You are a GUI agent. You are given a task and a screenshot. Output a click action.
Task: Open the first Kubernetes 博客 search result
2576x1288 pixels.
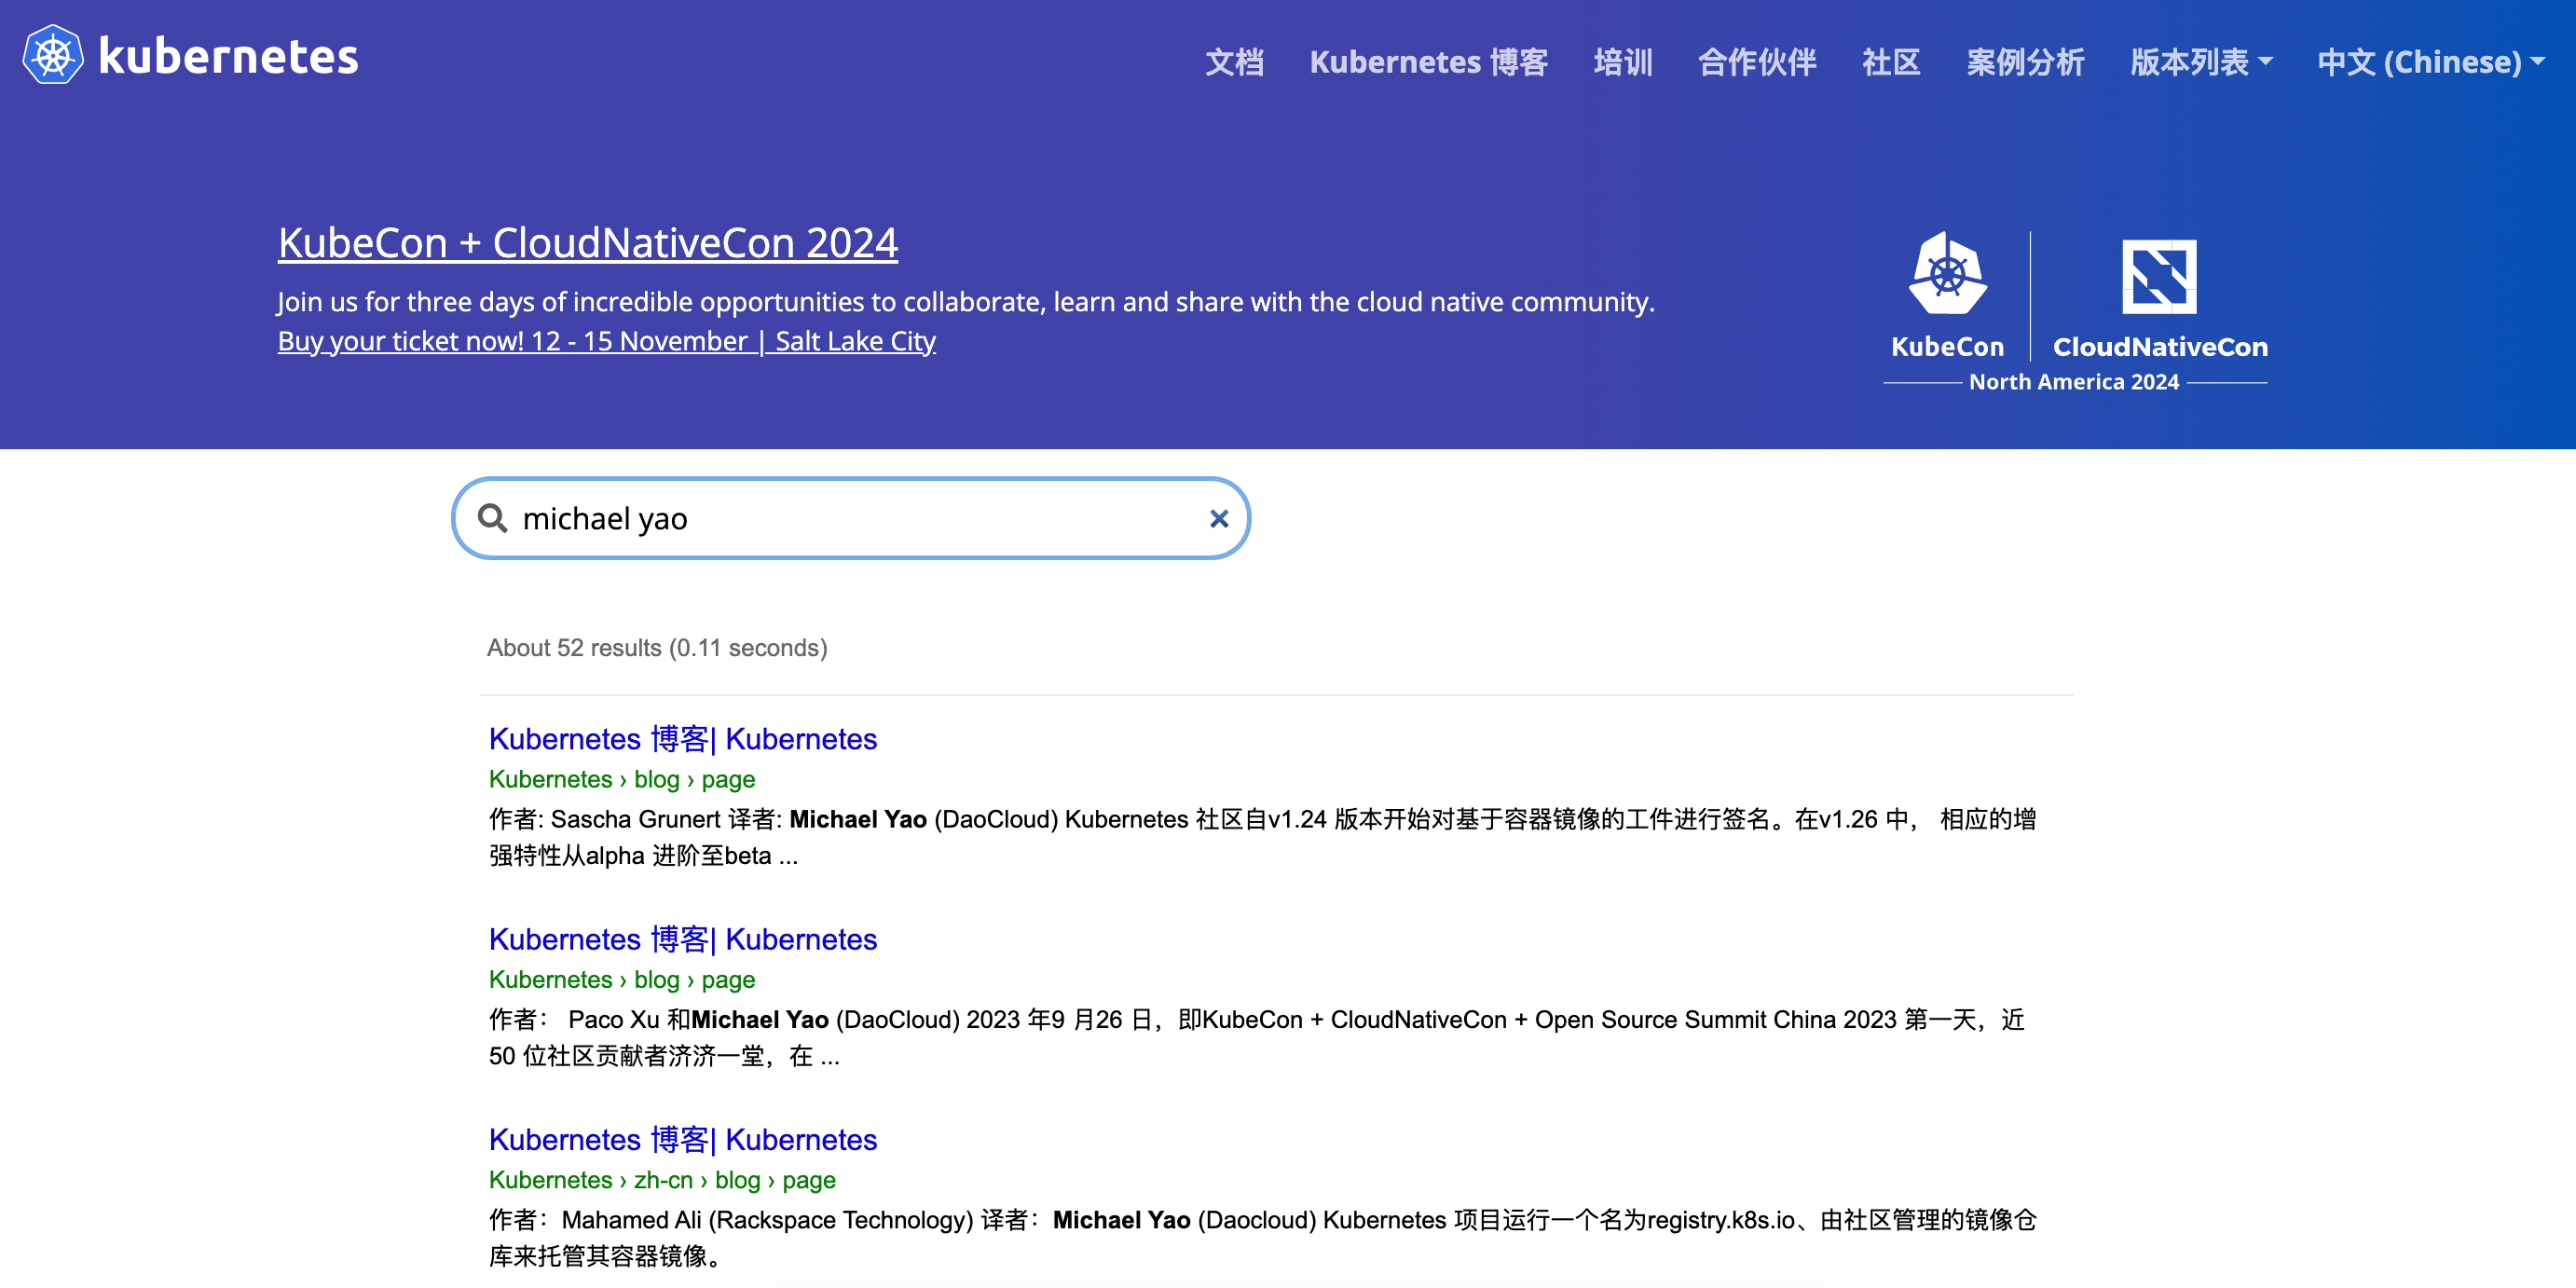tap(682, 738)
